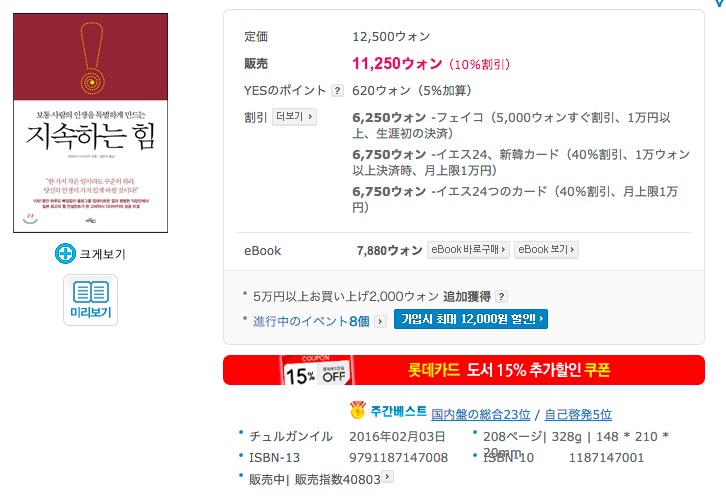Open the 自己啓発5位 ranking link
This screenshot has width=726, height=496.
578,414
